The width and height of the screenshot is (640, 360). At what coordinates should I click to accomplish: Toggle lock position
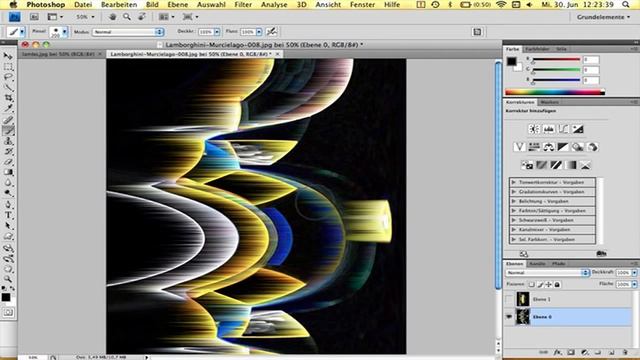click(549, 284)
